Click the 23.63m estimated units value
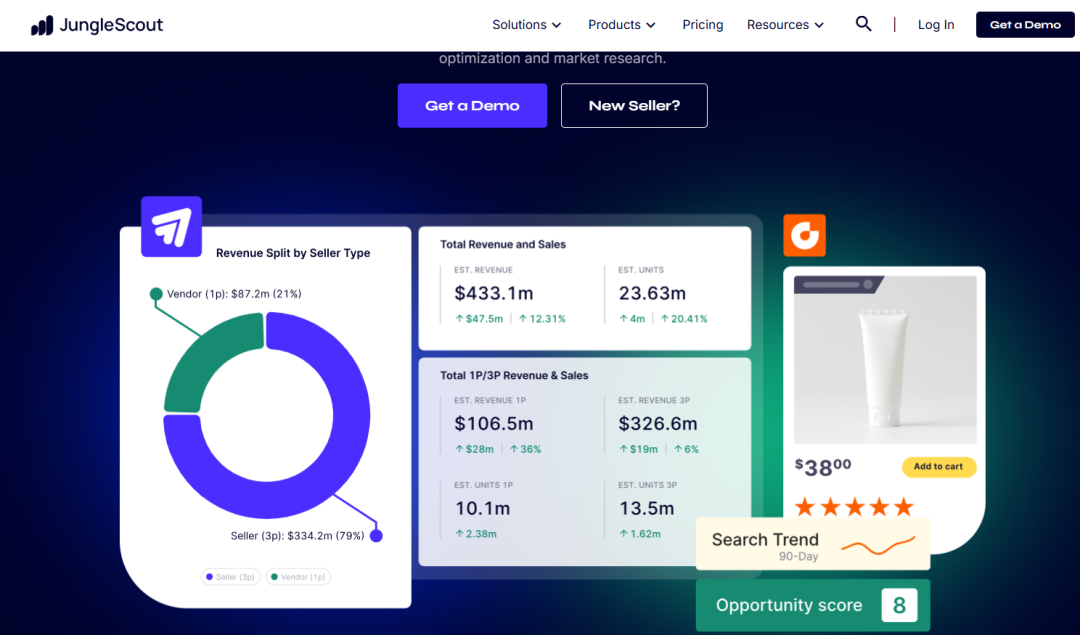 pos(652,293)
